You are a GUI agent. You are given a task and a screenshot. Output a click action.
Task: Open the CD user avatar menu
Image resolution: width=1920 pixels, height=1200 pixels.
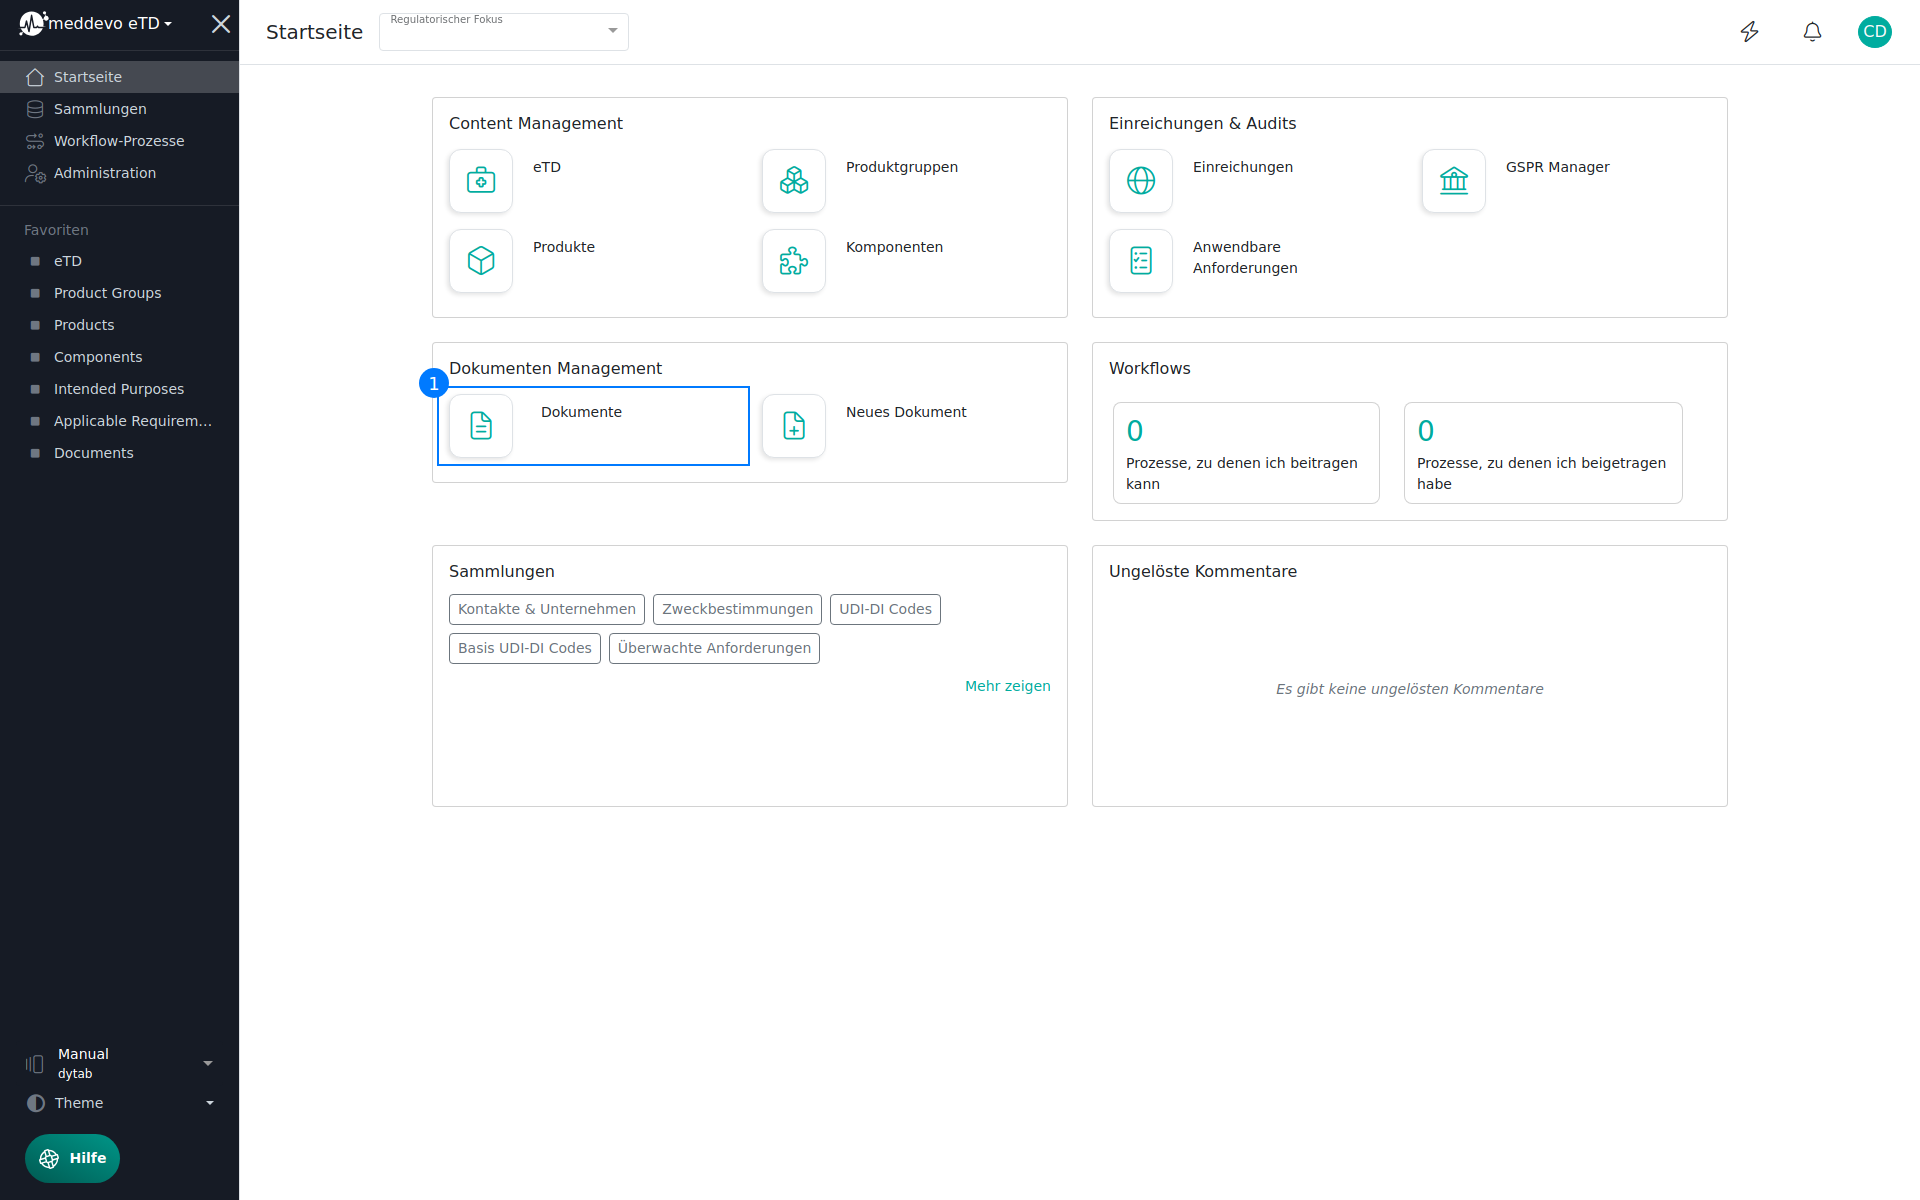tap(1875, 32)
